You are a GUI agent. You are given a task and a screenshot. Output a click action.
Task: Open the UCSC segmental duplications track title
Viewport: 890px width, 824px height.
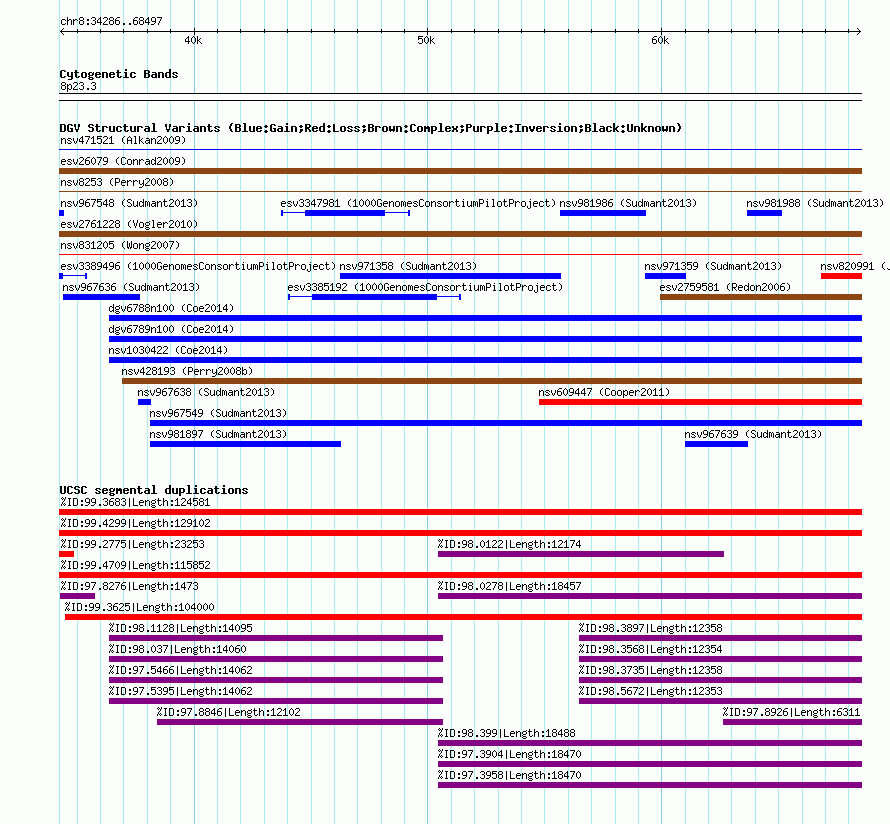pos(154,490)
